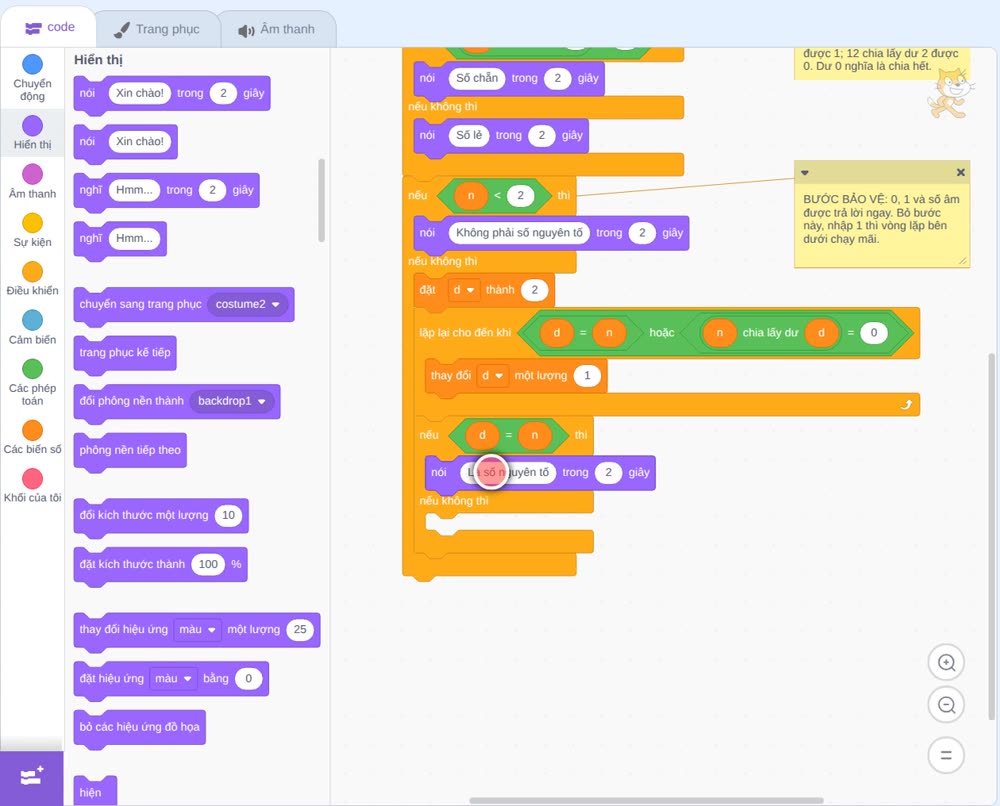Expand the màu dropdown in thay đổi hiệu ứng

pos(197,629)
